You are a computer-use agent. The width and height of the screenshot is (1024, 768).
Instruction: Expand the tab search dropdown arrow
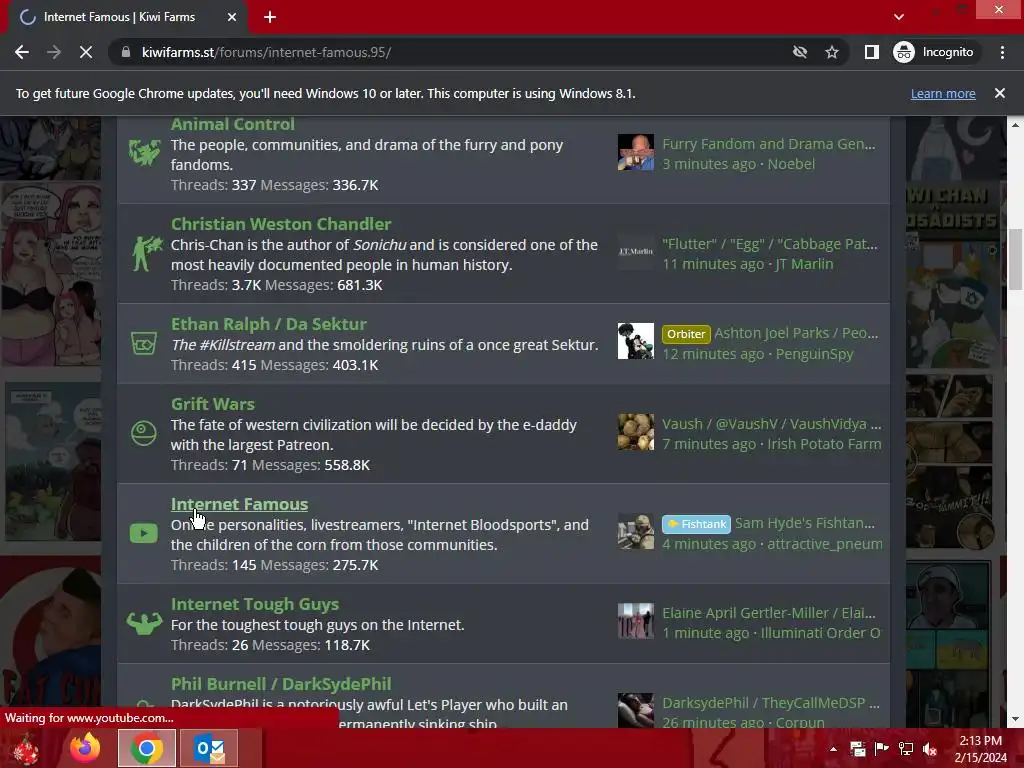pos(899,17)
